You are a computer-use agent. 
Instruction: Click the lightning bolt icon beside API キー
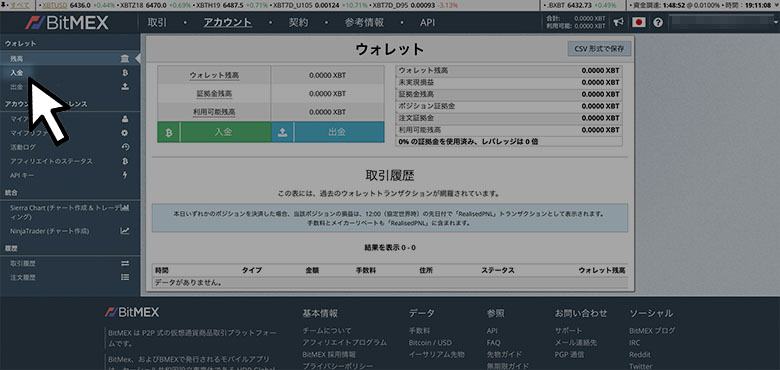click(x=125, y=175)
